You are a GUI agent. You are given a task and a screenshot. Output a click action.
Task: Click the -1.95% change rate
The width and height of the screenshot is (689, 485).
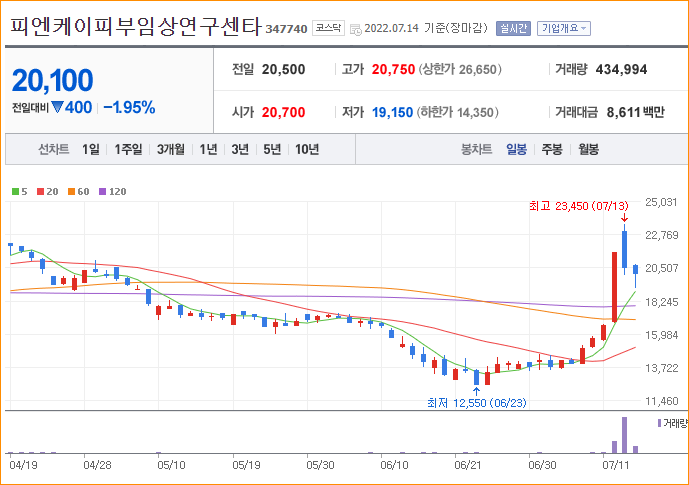(129, 107)
